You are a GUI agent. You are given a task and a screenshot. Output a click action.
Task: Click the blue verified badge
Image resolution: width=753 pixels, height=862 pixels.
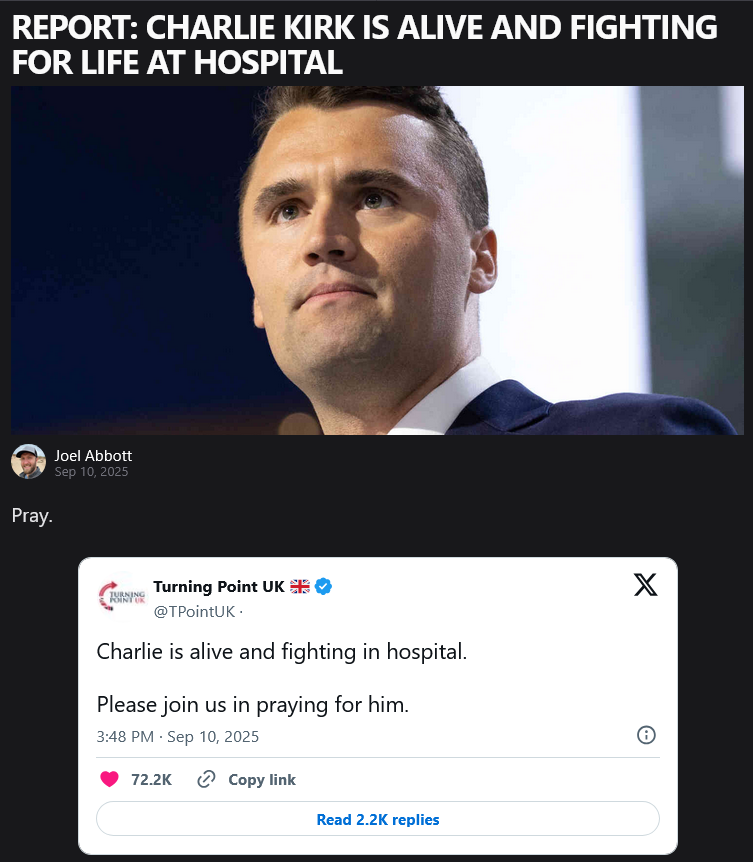(x=324, y=587)
